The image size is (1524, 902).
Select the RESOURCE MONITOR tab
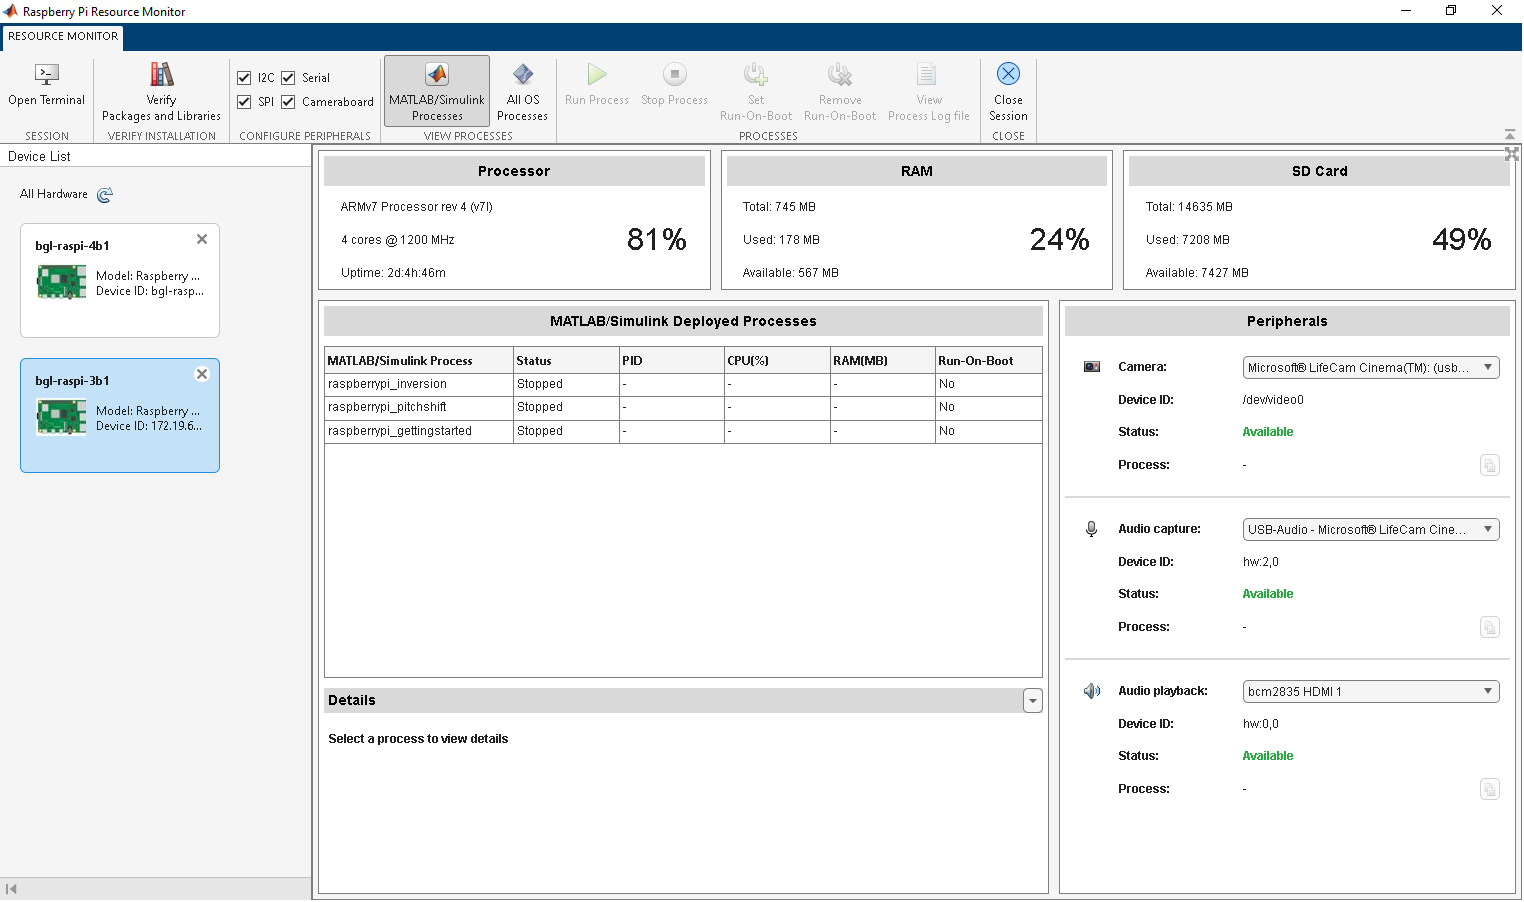pyautogui.click(x=63, y=36)
